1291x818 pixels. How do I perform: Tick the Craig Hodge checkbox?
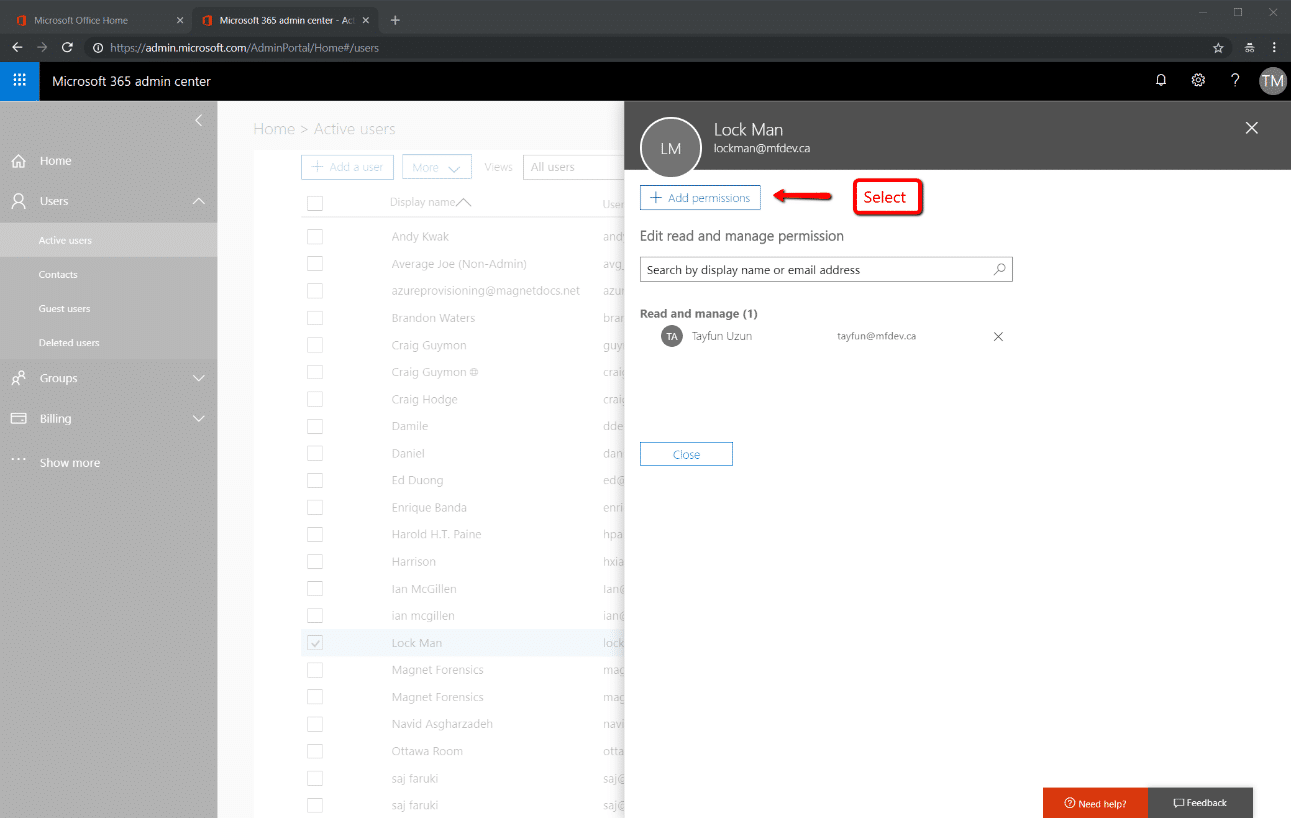[315, 399]
